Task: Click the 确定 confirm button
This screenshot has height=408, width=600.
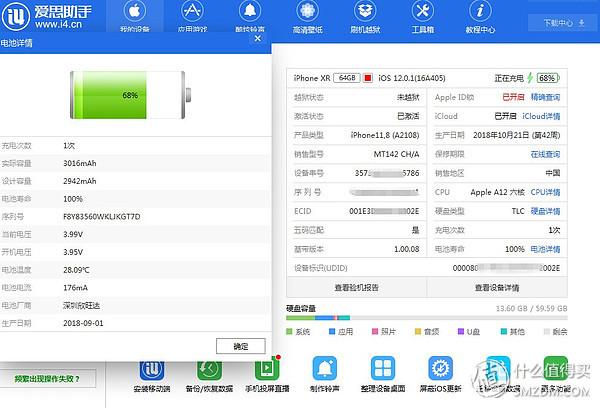Action: click(x=241, y=346)
